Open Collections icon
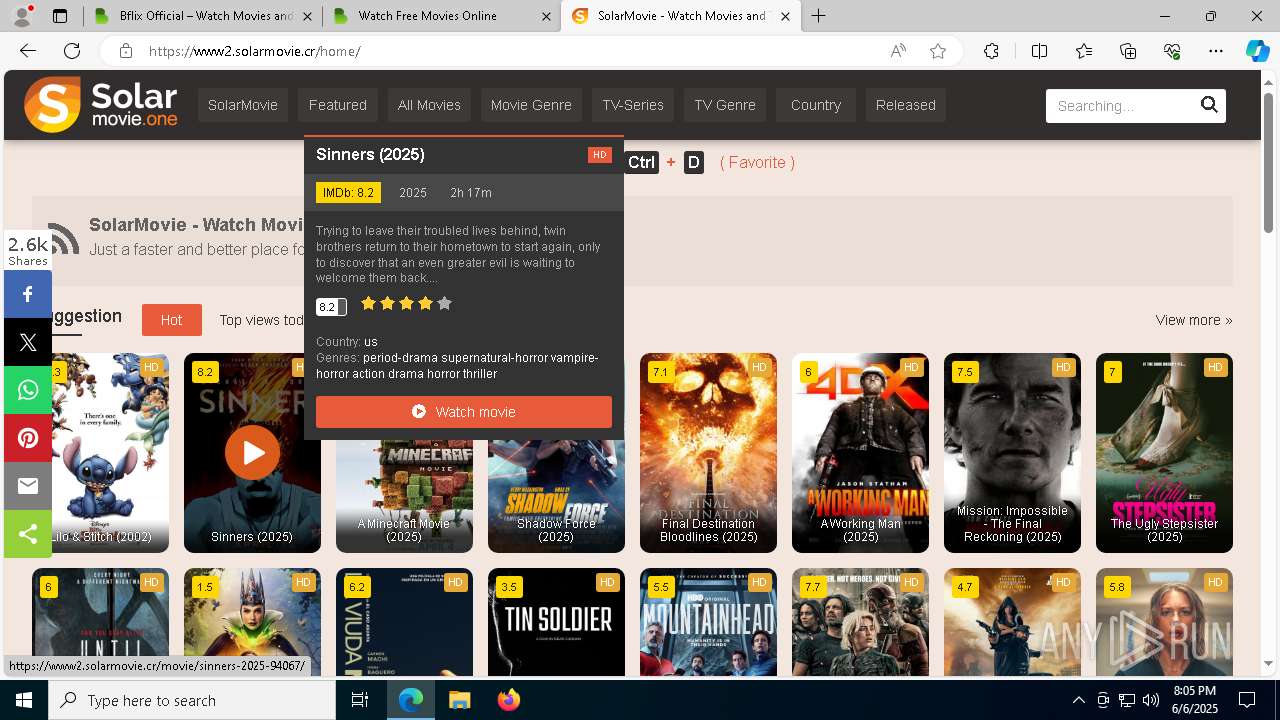Viewport: 1280px width, 720px height. tap(1128, 51)
